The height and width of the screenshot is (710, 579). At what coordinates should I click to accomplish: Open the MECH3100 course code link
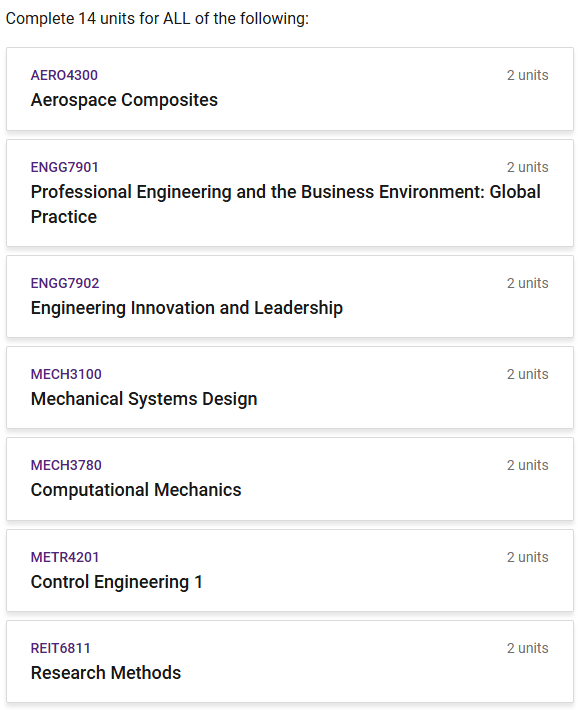pos(66,374)
